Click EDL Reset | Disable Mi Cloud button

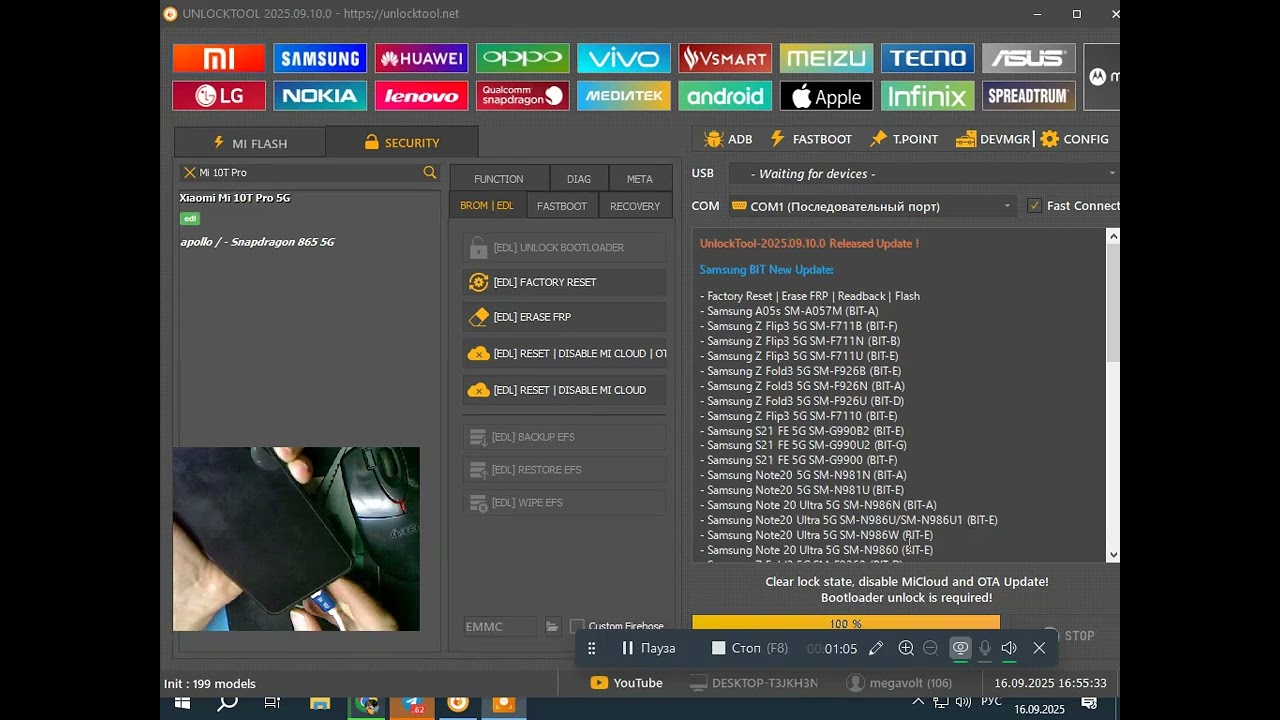tap(564, 390)
